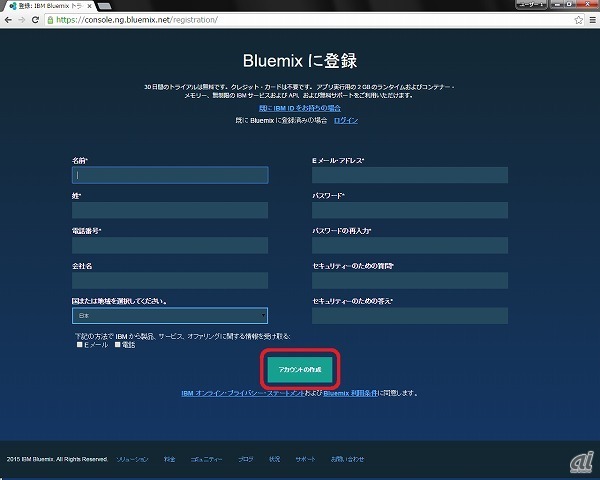Image resolution: width=600 pixels, height=480 pixels.
Task: Open the 既に IBM ID をお持ちの場合 link
Action: [300, 108]
